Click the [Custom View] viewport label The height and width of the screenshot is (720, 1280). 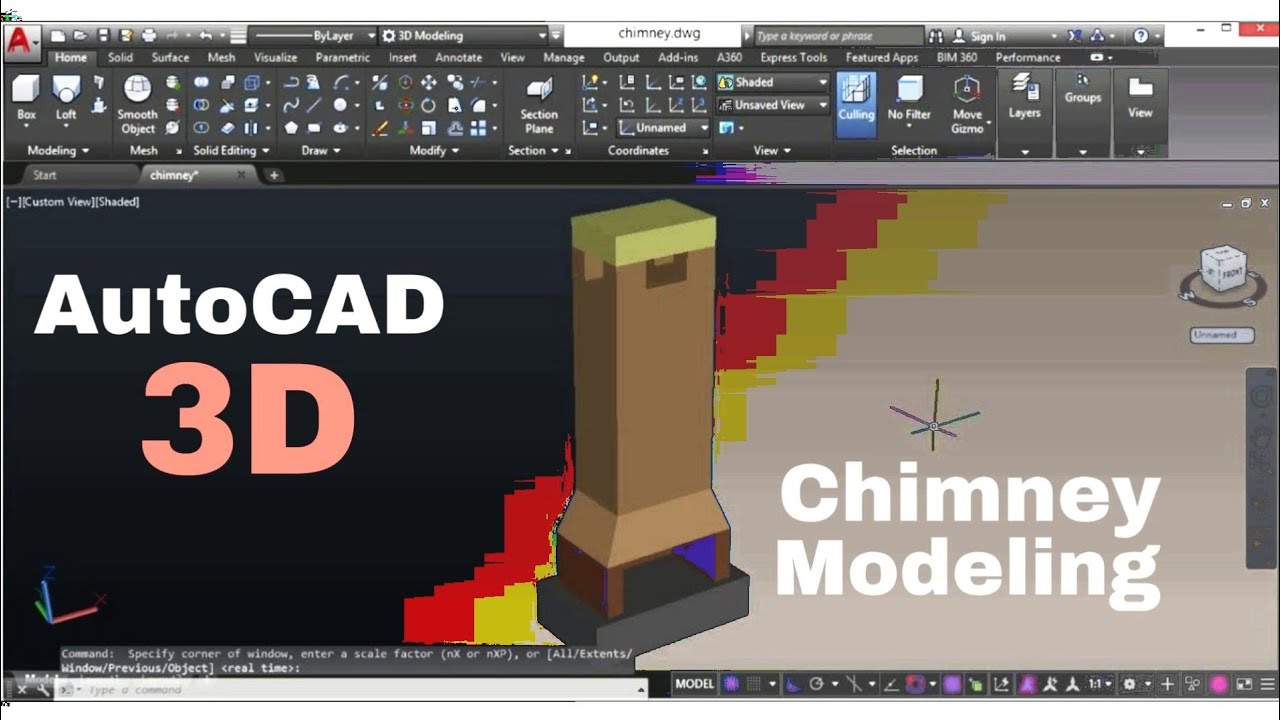click(57, 202)
